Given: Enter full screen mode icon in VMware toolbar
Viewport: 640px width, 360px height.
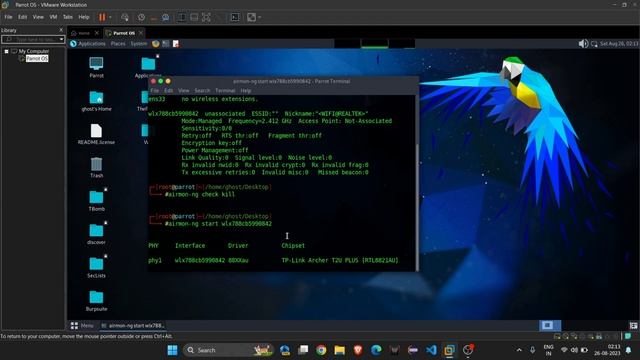Looking at the screenshot, I should click(x=207, y=17).
